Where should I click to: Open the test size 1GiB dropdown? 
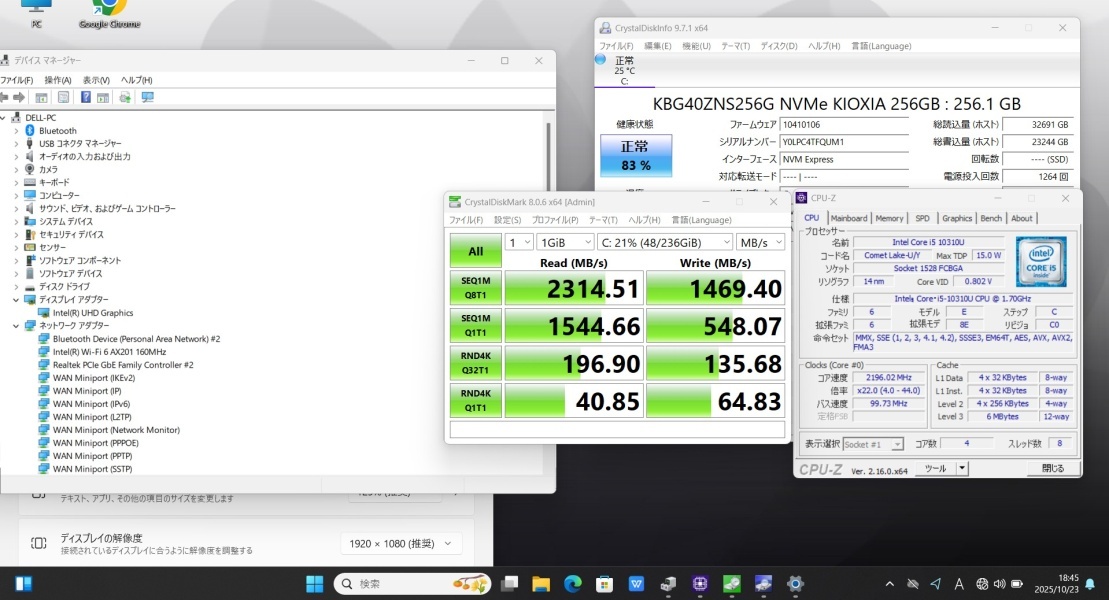click(565, 242)
